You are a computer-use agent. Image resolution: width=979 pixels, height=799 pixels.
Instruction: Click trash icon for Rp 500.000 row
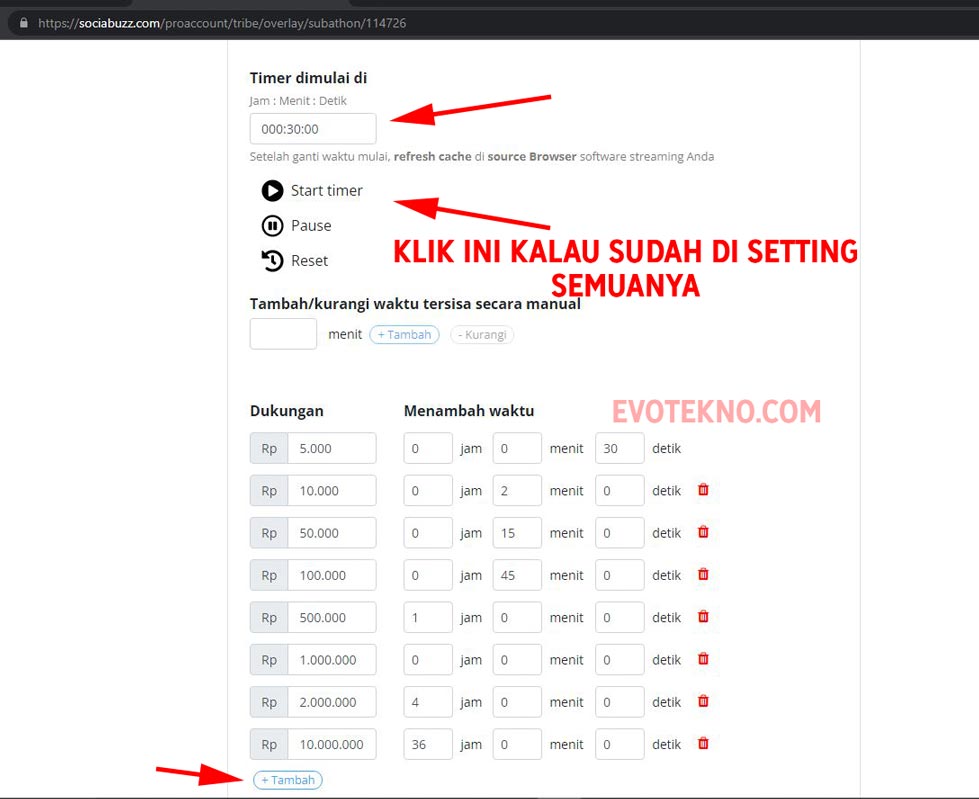point(703,617)
